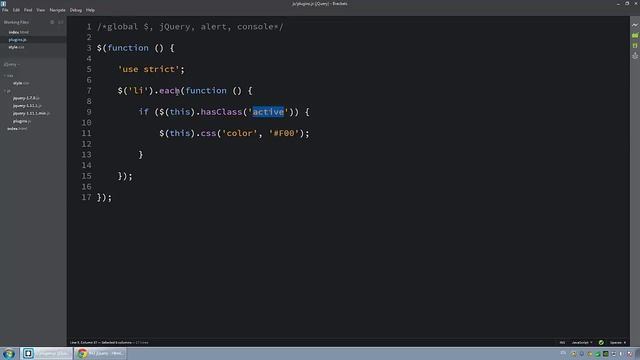Viewport: 640px width, 360px height.
Task: Click INS insert mode indicator
Action: click(x=562, y=342)
